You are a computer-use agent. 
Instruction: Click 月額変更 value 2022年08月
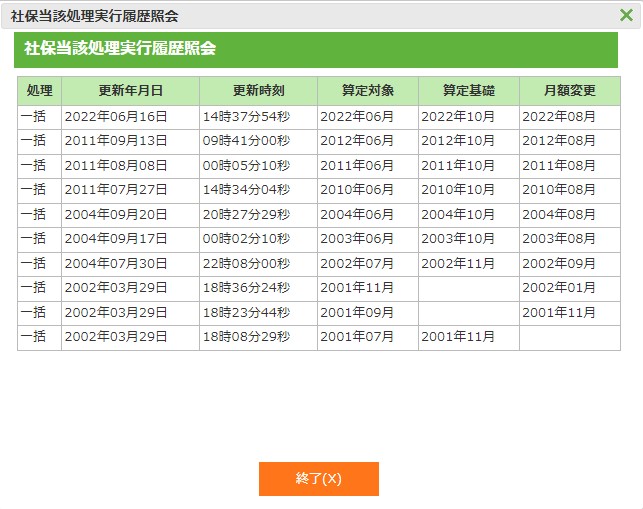[559, 117]
